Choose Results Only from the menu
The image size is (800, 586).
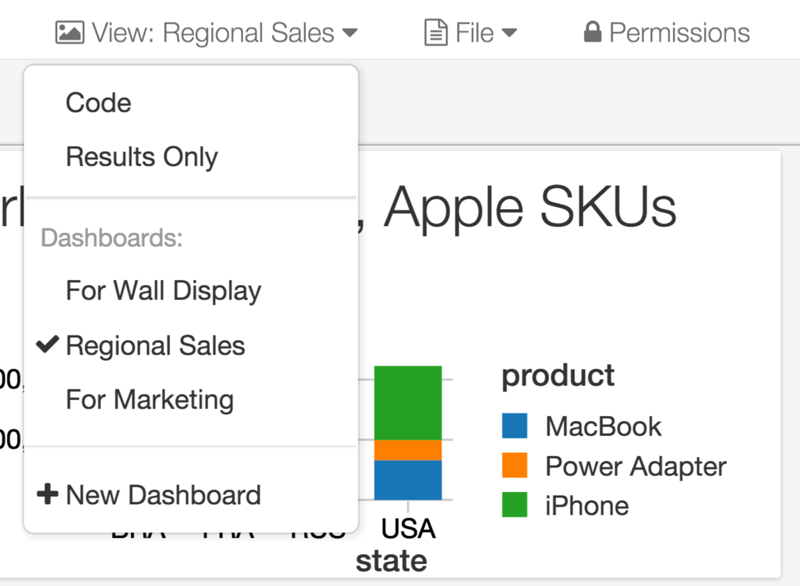click(x=141, y=157)
